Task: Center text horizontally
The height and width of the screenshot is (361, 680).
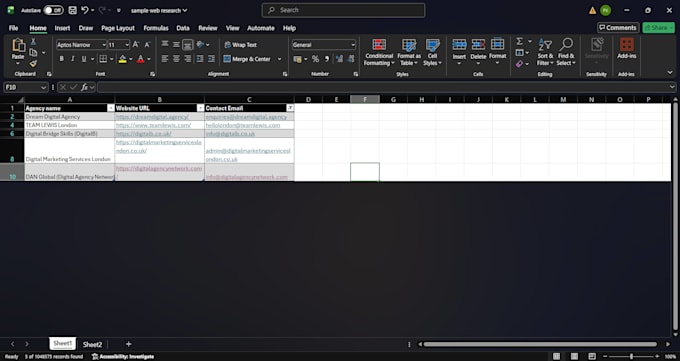Action: [176, 59]
